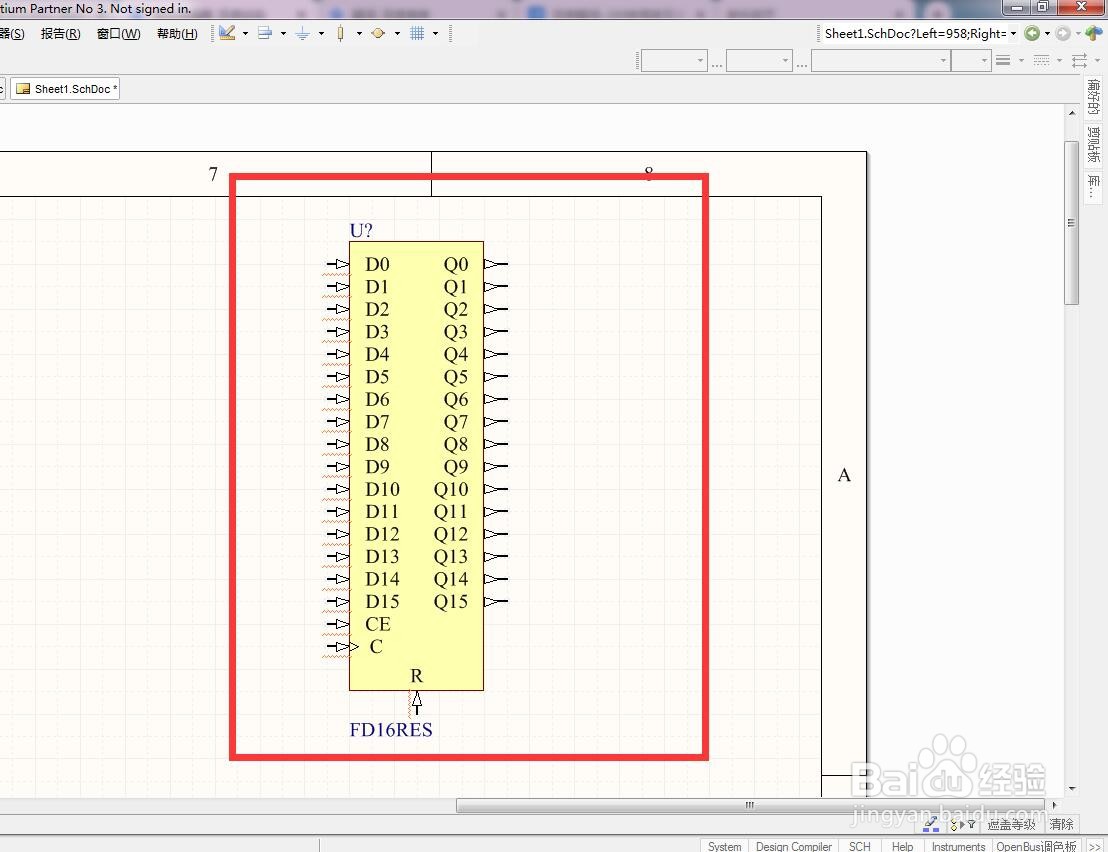The width and height of the screenshot is (1108, 852).
Task: Open the SCH panel button
Action: 860,846
